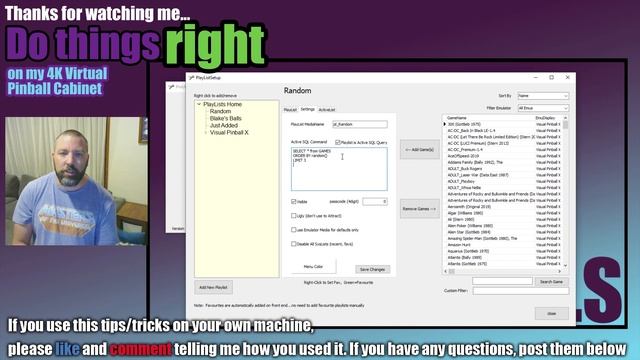Expand the Visual Pinball X tree node
Screen dimensions: 640x360
[205, 133]
